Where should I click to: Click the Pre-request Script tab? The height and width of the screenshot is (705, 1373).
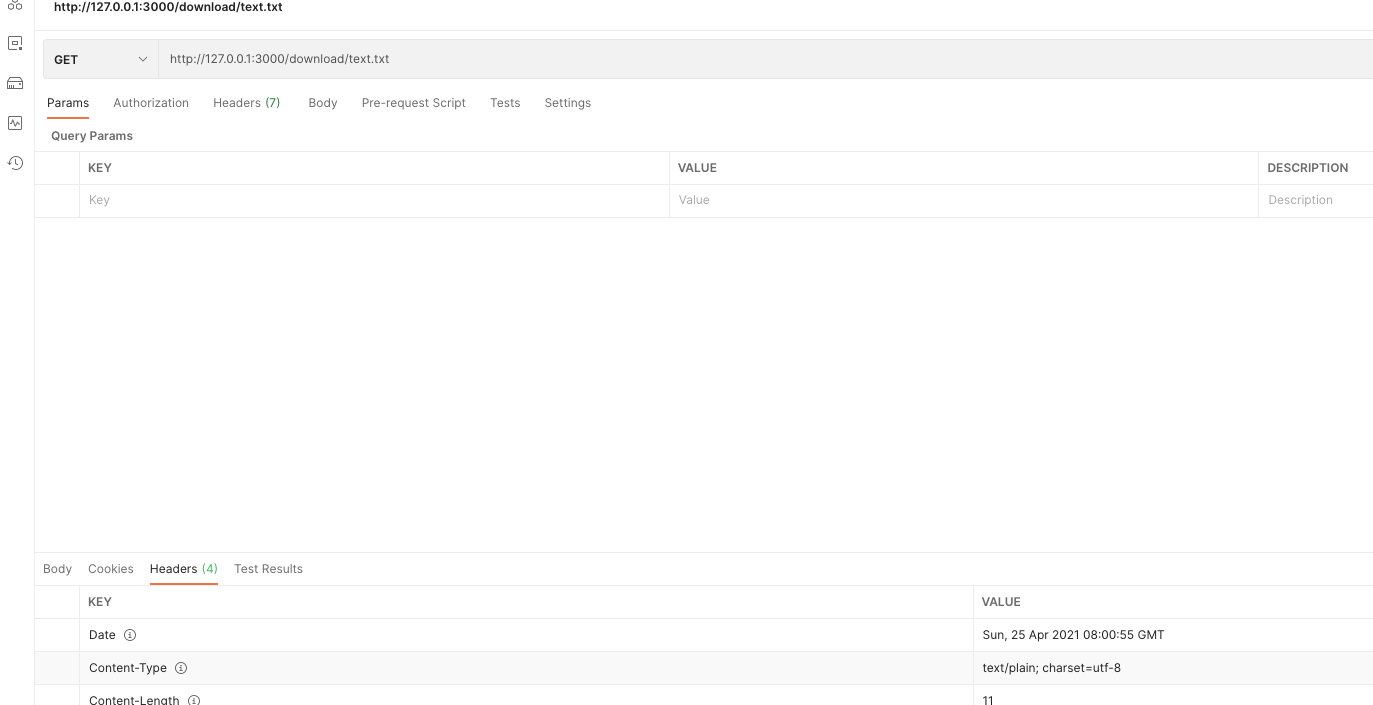tap(413, 102)
